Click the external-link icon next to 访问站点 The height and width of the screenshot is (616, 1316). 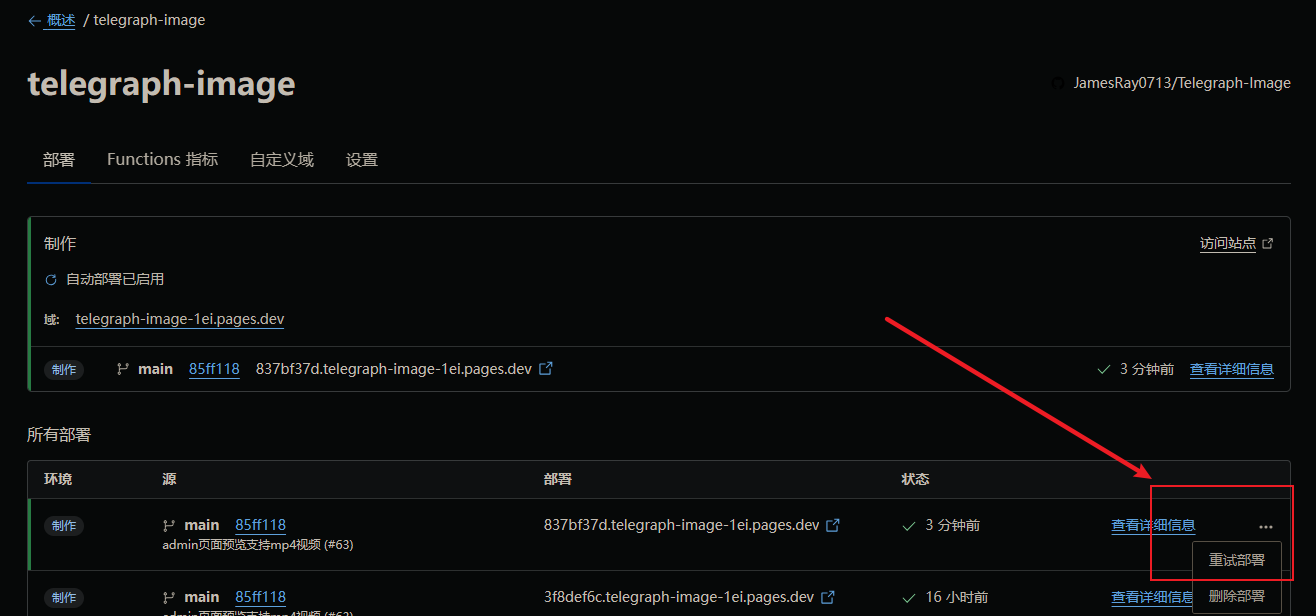tap(1268, 244)
